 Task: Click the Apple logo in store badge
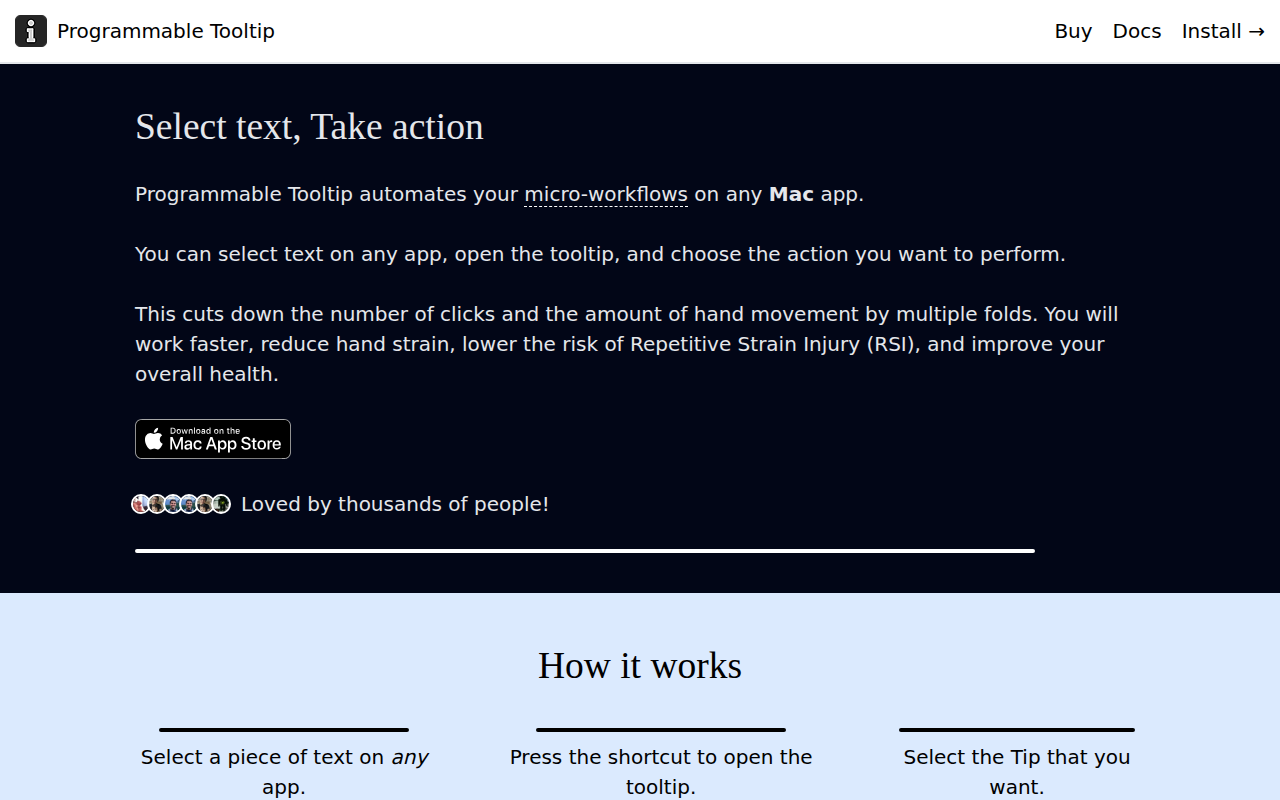tap(154, 439)
